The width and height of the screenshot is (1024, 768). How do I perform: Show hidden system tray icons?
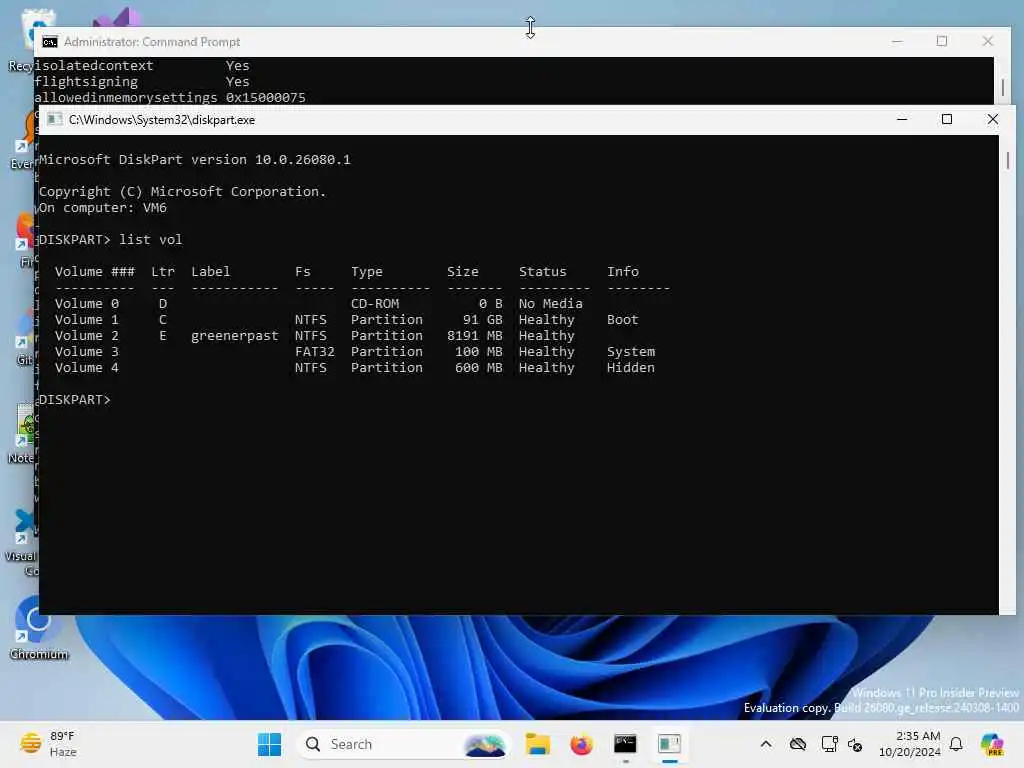pos(766,744)
